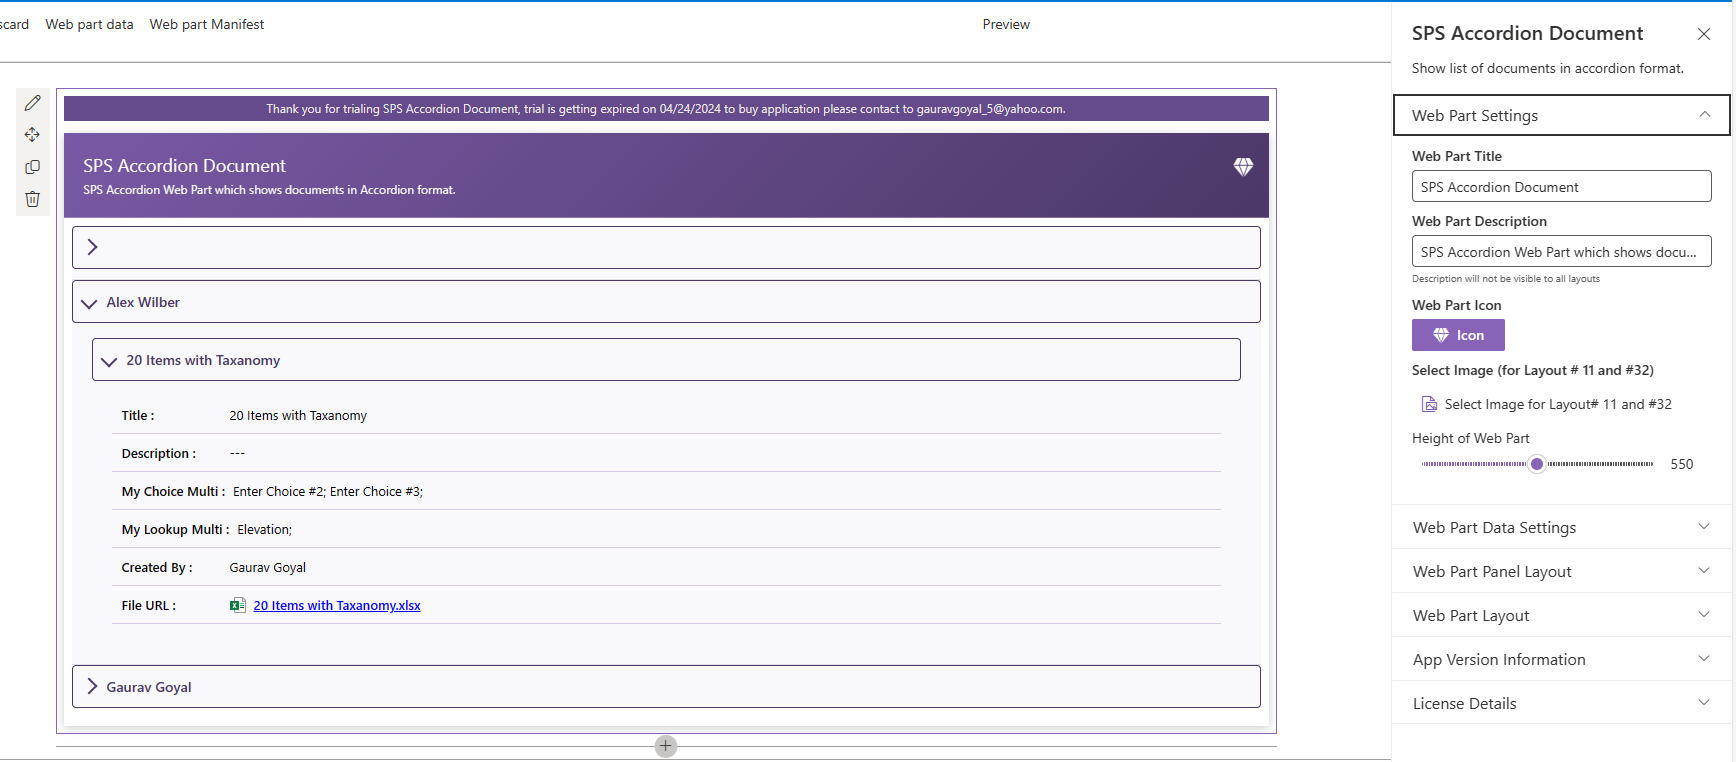Image resolution: width=1736 pixels, height=762 pixels.
Task: Expand Web Part Panel Layout section
Action: click(1561, 571)
